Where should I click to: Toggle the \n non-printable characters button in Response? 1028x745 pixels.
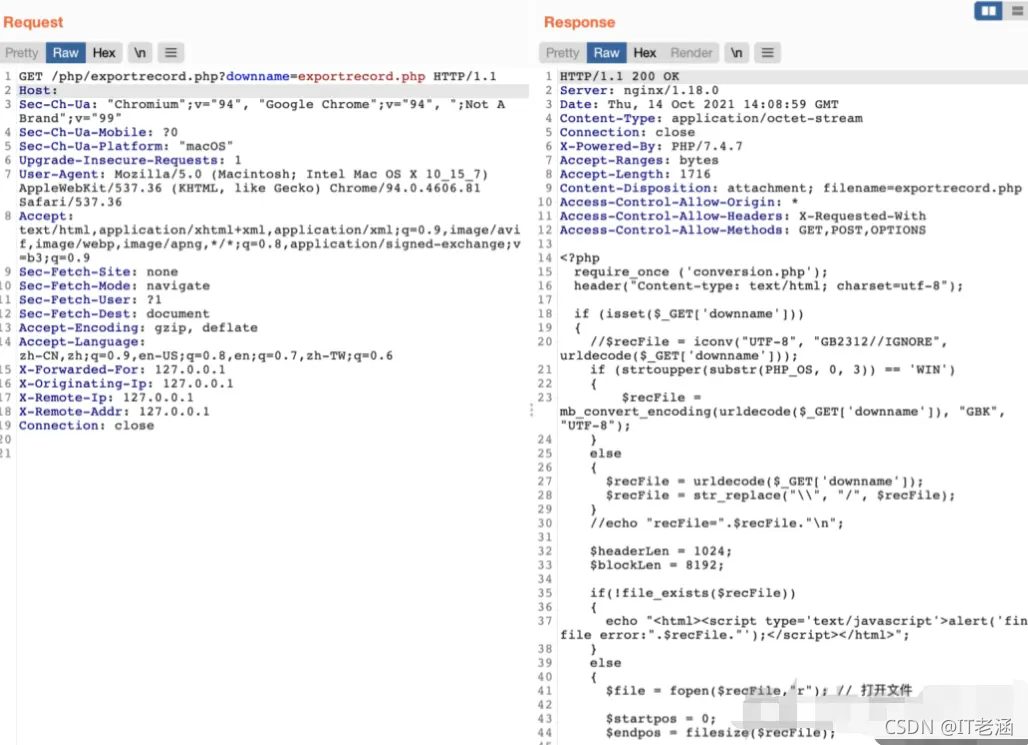[736, 52]
